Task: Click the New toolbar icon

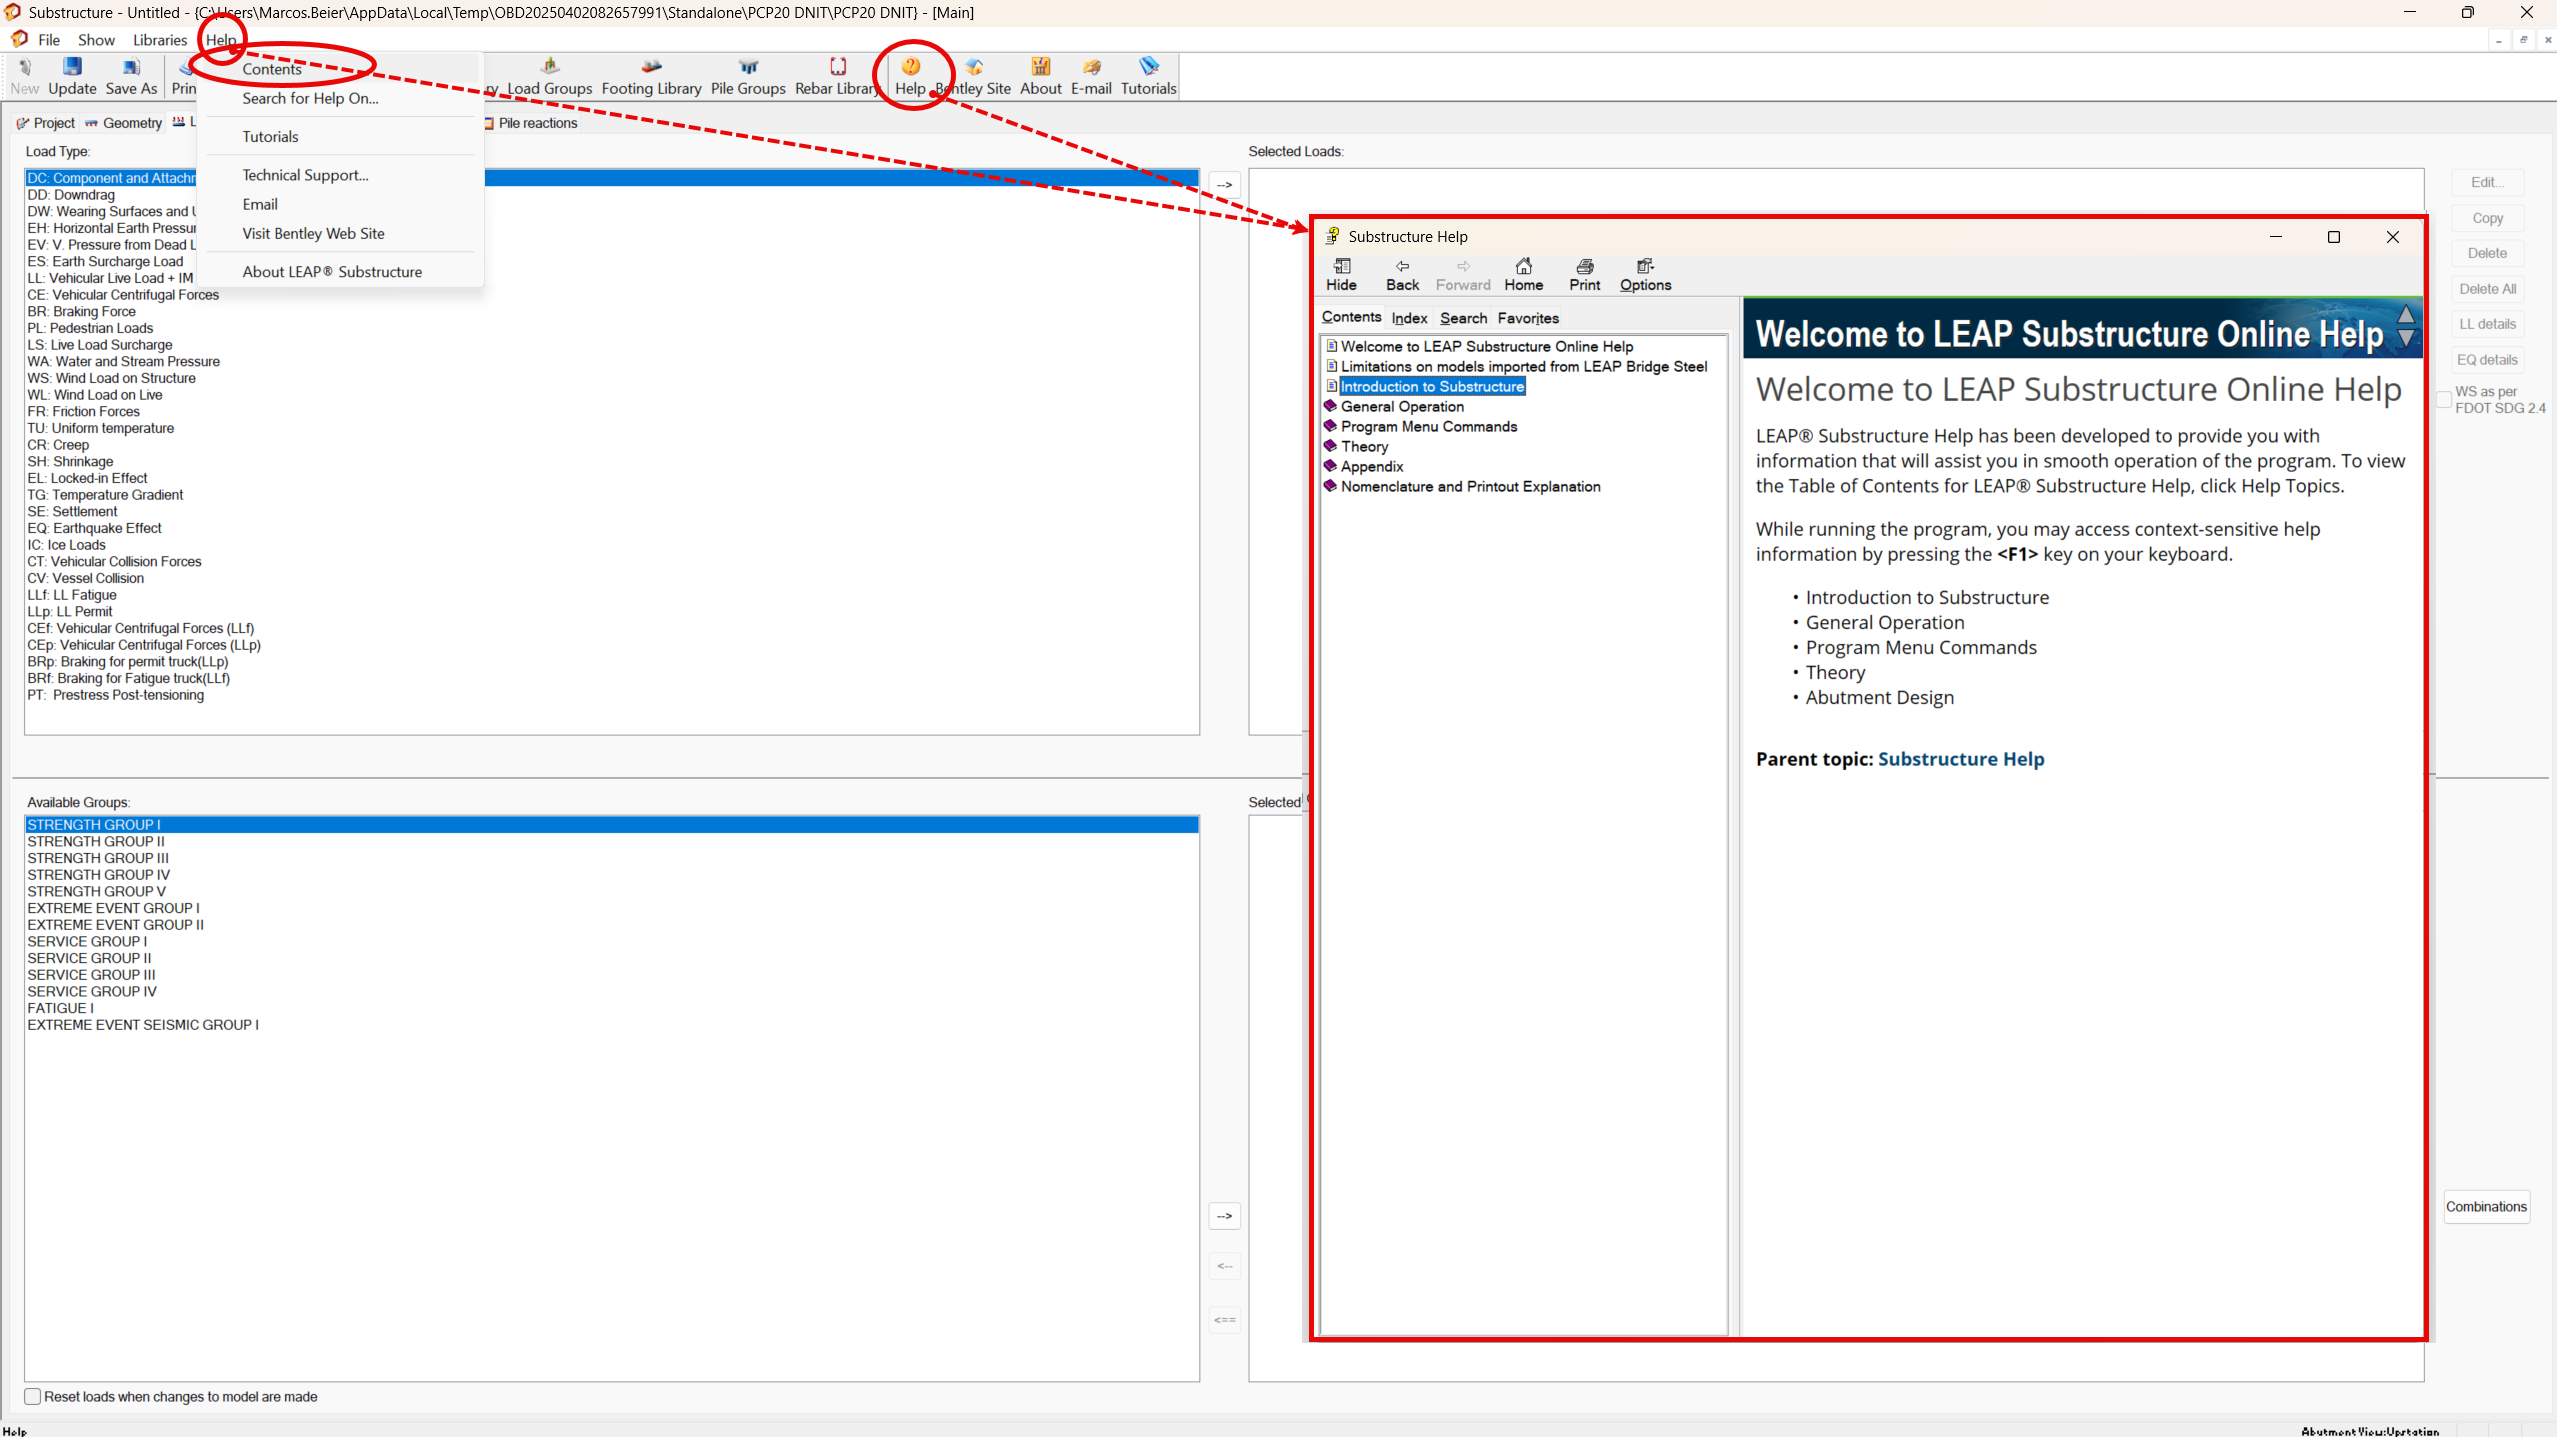Action: pyautogui.click(x=25, y=76)
